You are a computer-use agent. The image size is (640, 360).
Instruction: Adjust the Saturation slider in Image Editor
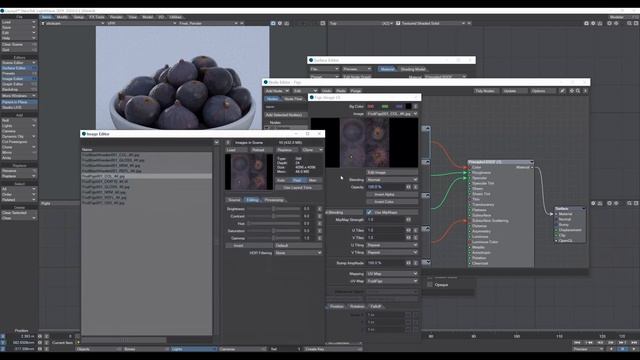coord(273,231)
